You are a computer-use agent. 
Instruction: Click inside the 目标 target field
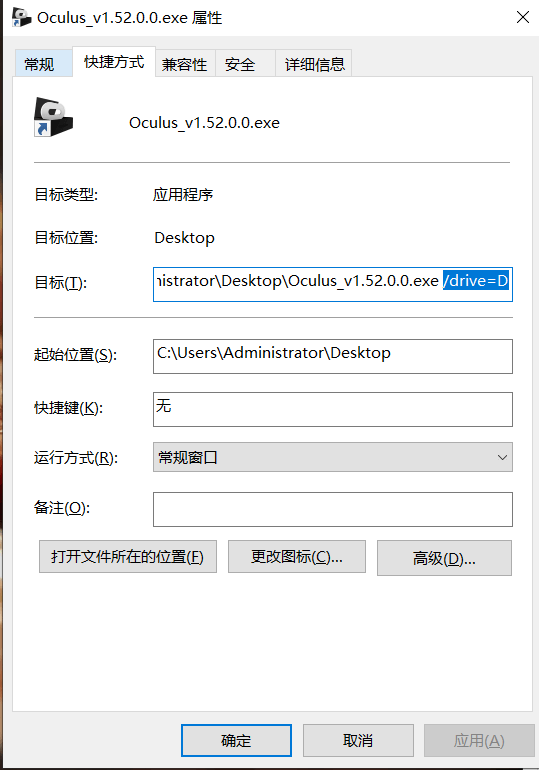point(333,284)
